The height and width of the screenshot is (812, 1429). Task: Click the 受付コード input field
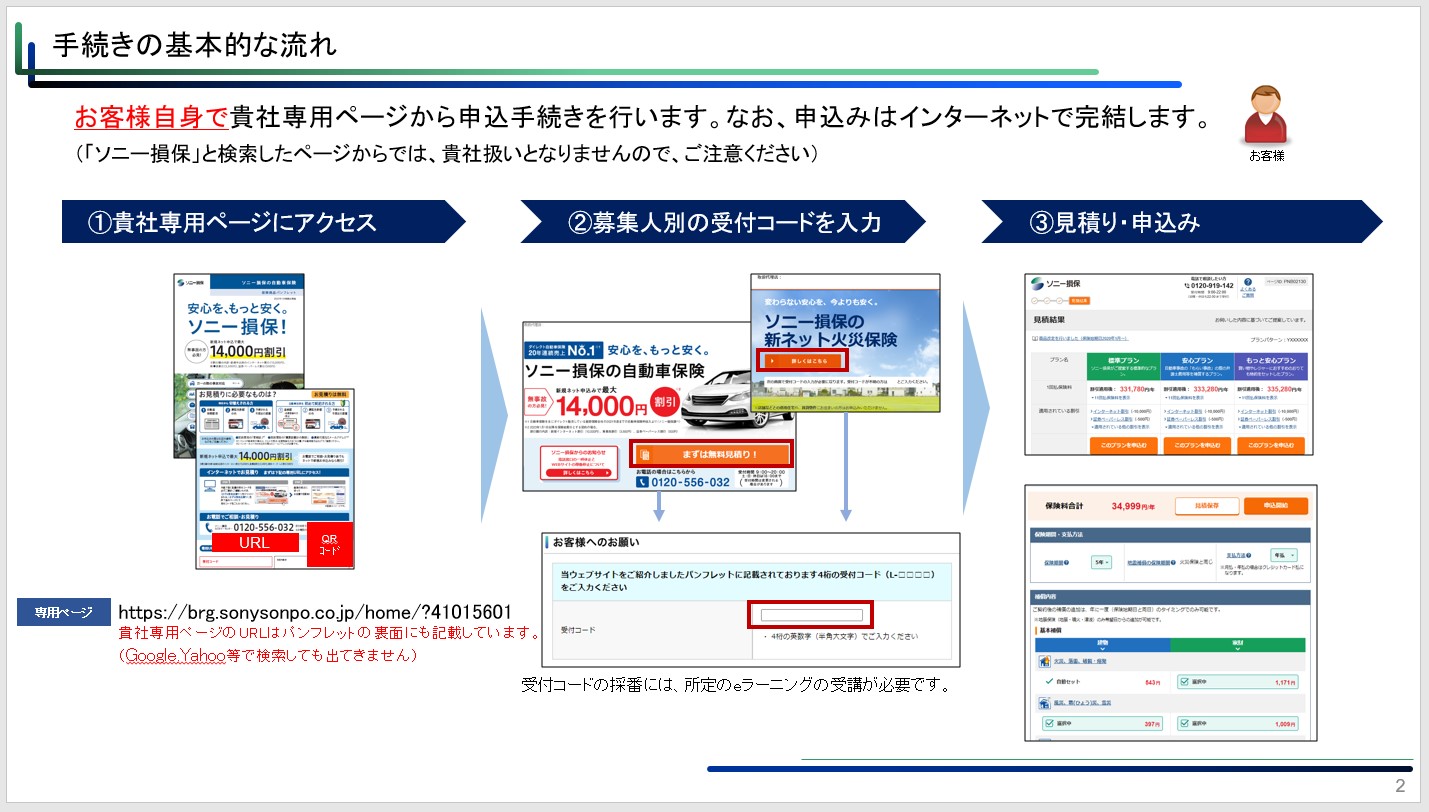tap(811, 614)
